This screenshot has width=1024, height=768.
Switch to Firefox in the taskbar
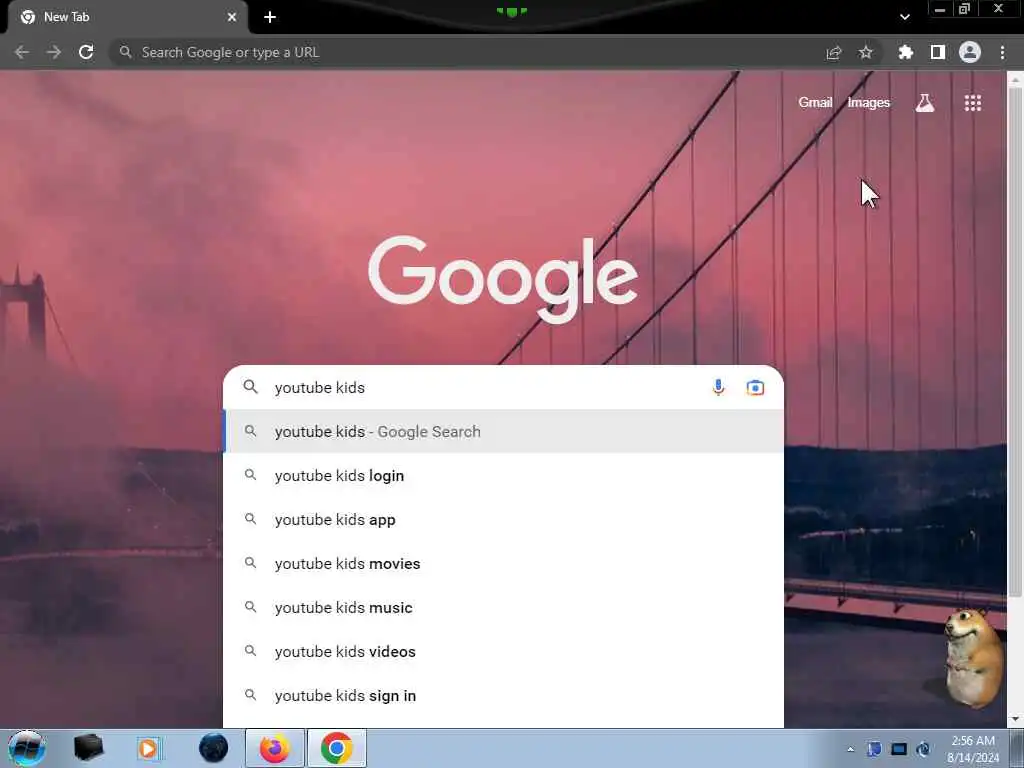[x=274, y=748]
